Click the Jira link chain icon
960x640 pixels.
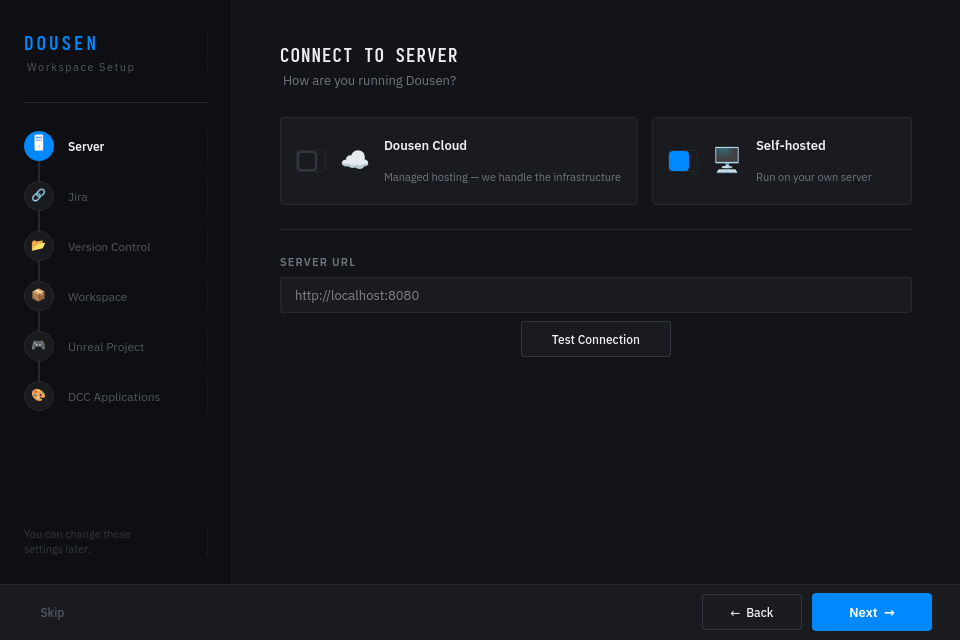click(x=39, y=196)
